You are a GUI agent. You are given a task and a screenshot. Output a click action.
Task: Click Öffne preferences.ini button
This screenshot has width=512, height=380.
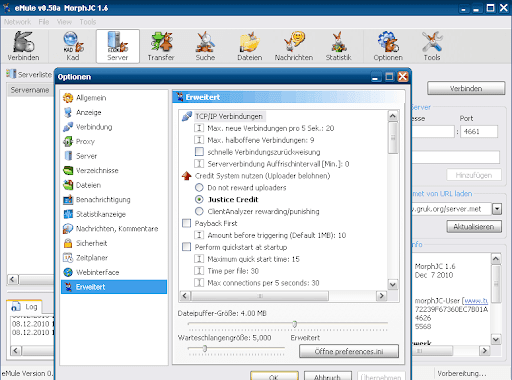[349, 351]
